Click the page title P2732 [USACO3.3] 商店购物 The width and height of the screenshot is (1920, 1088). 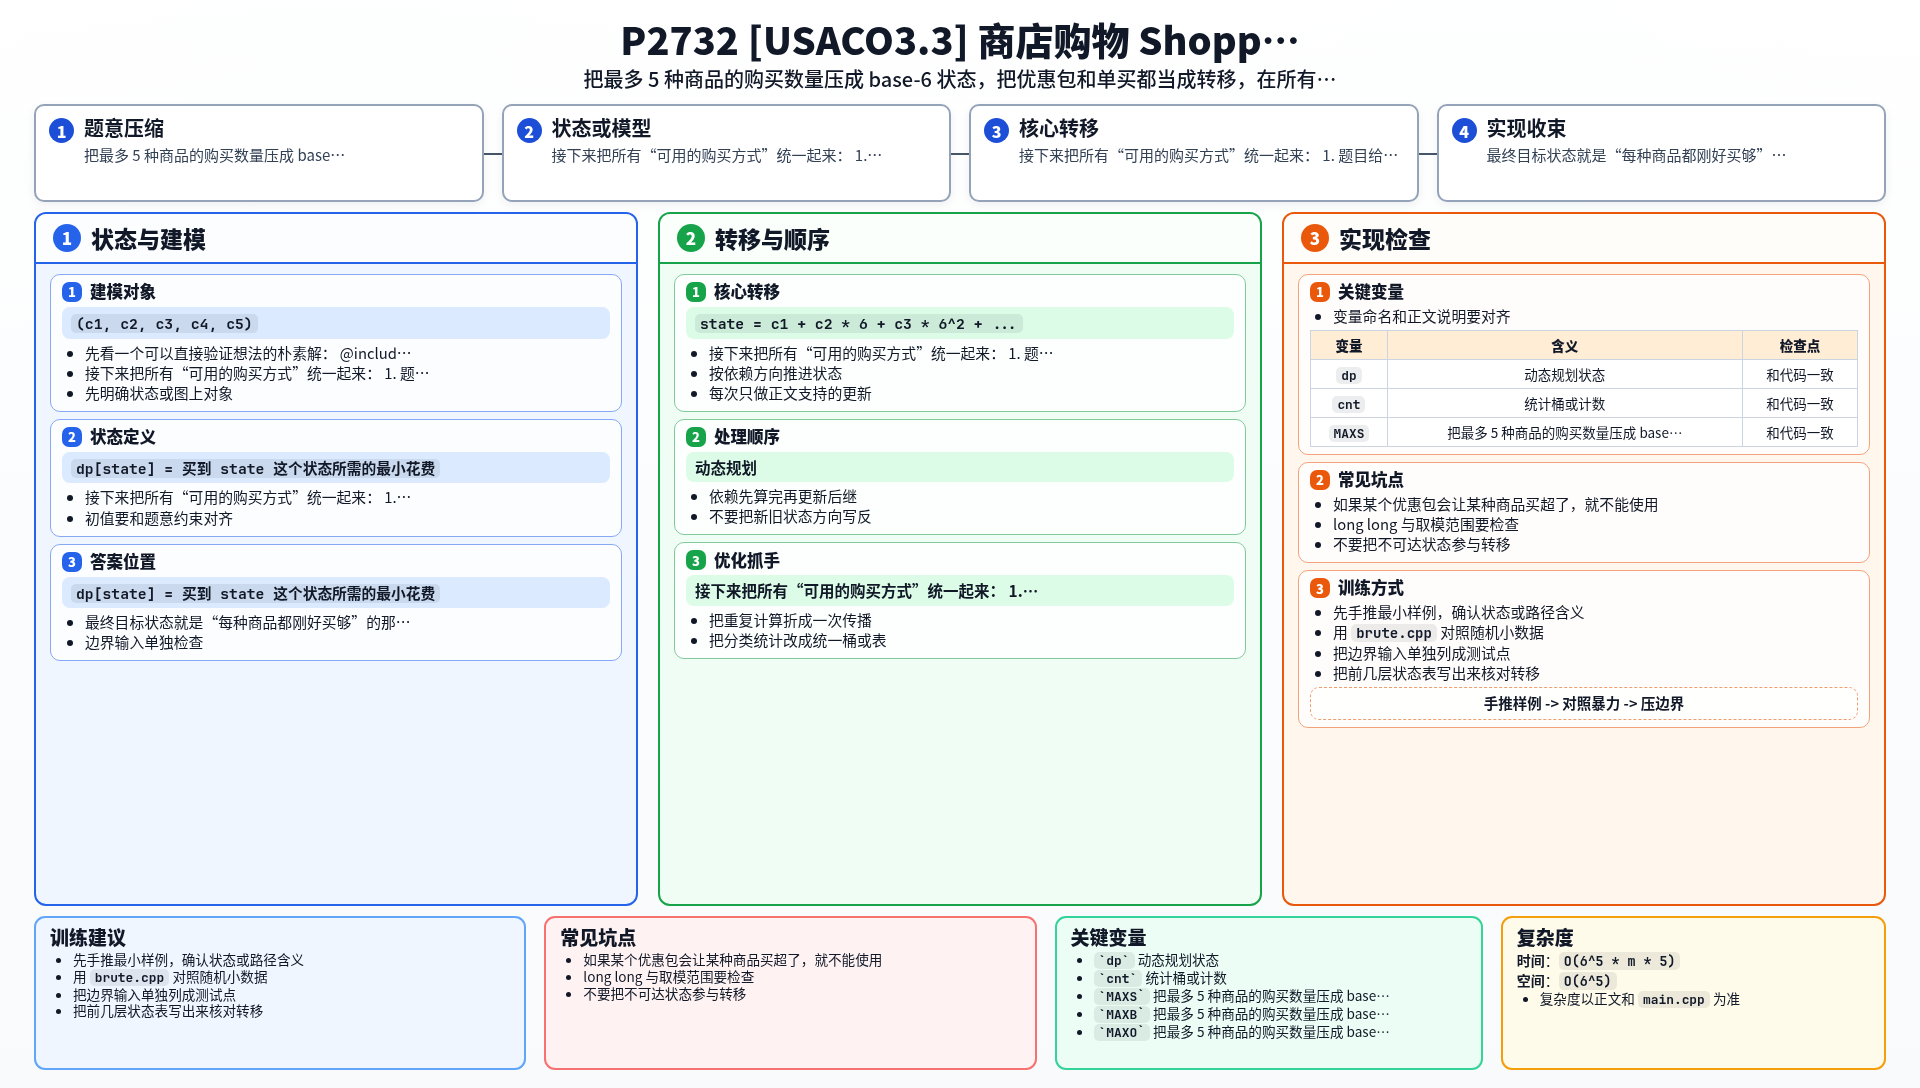pyautogui.click(x=959, y=41)
